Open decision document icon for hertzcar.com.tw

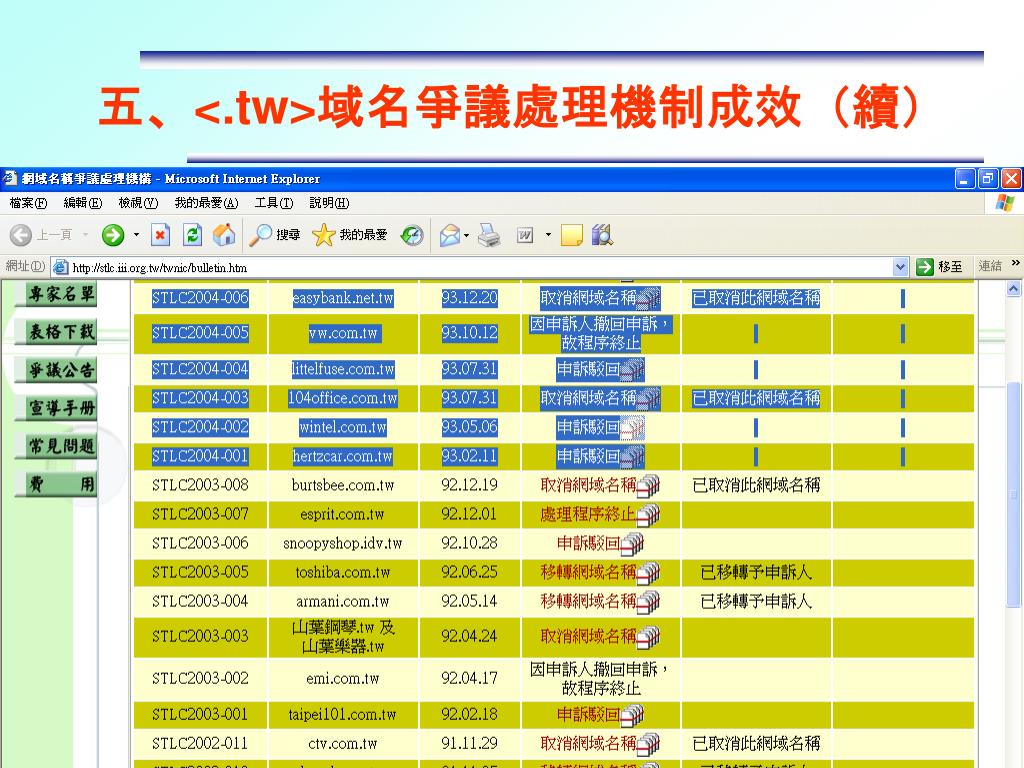tap(632, 456)
